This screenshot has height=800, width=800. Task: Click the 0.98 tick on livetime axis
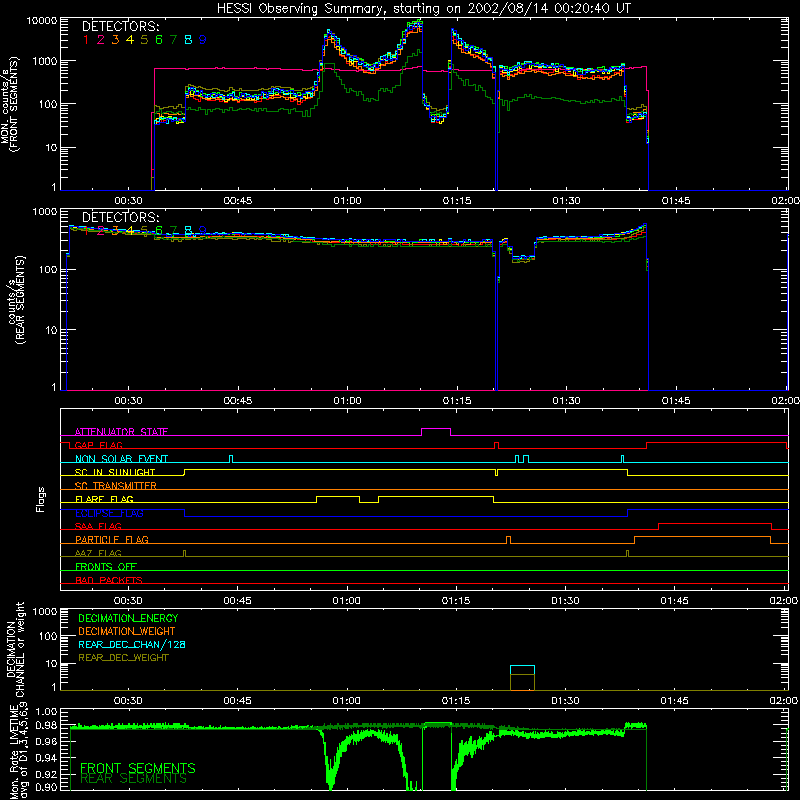(x=46, y=725)
